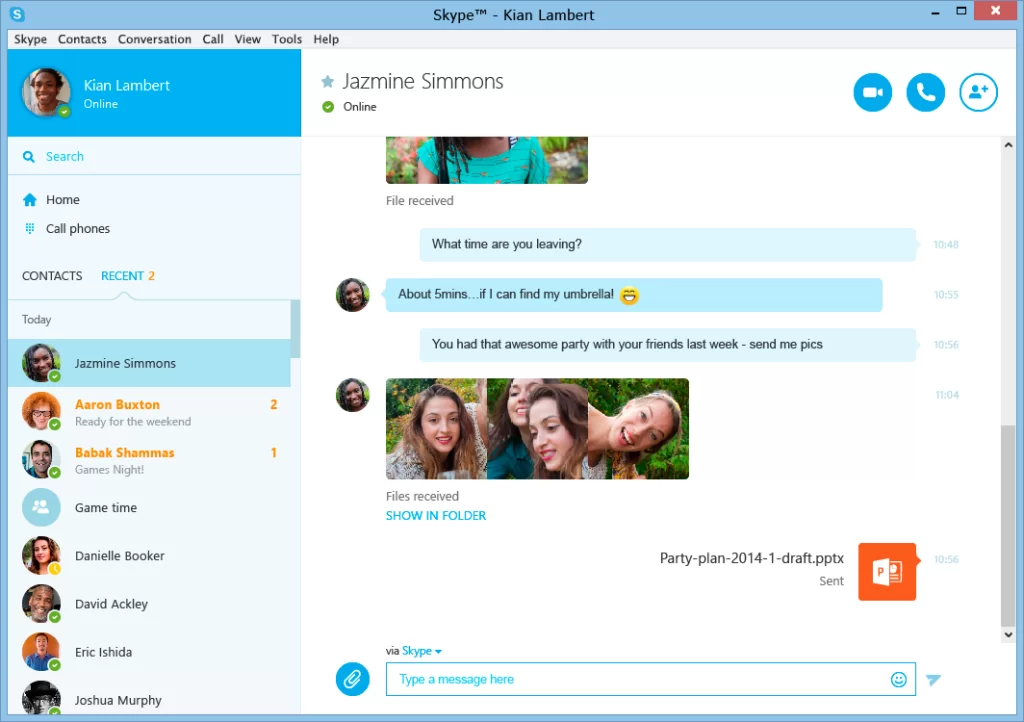Switch to the RECENT tab
This screenshot has width=1024, height=722.
[122, 276]
